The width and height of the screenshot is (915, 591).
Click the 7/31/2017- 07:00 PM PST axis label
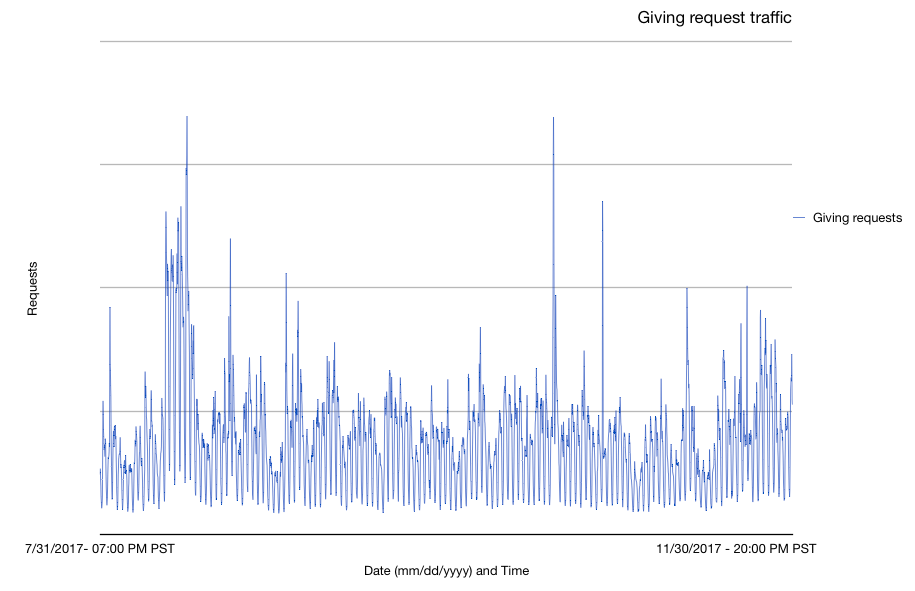pos(100,548)
